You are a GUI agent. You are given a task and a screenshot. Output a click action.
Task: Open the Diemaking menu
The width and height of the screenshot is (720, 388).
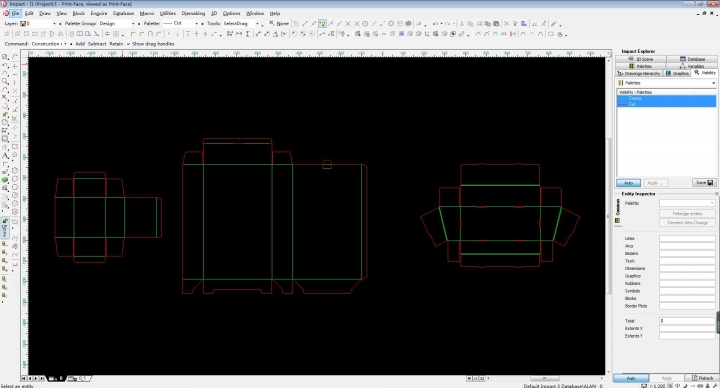pos(193,13)
